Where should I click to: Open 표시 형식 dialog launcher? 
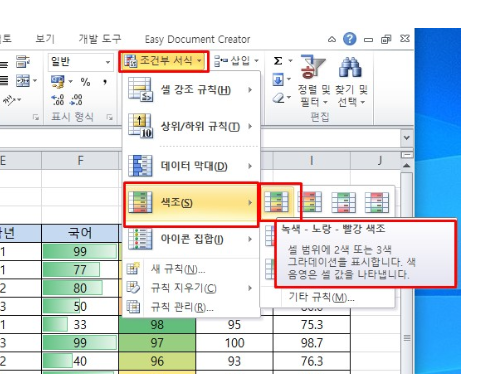pyautogui.click(x=109, y=117)
